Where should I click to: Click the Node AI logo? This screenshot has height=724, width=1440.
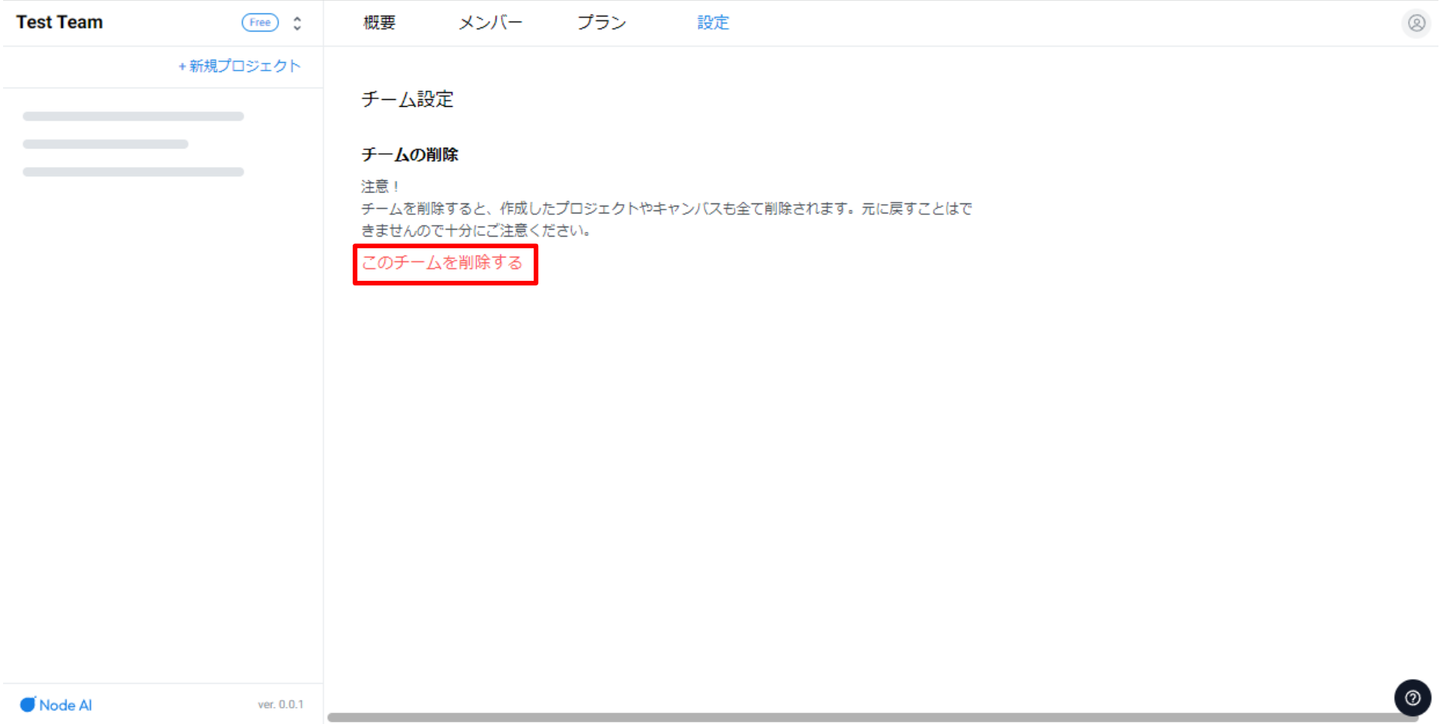click(x=56, y=705)
